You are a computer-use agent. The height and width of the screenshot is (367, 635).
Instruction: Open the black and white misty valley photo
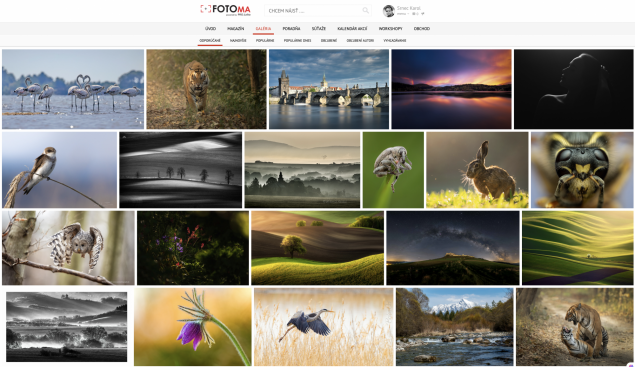coord(66,327)
